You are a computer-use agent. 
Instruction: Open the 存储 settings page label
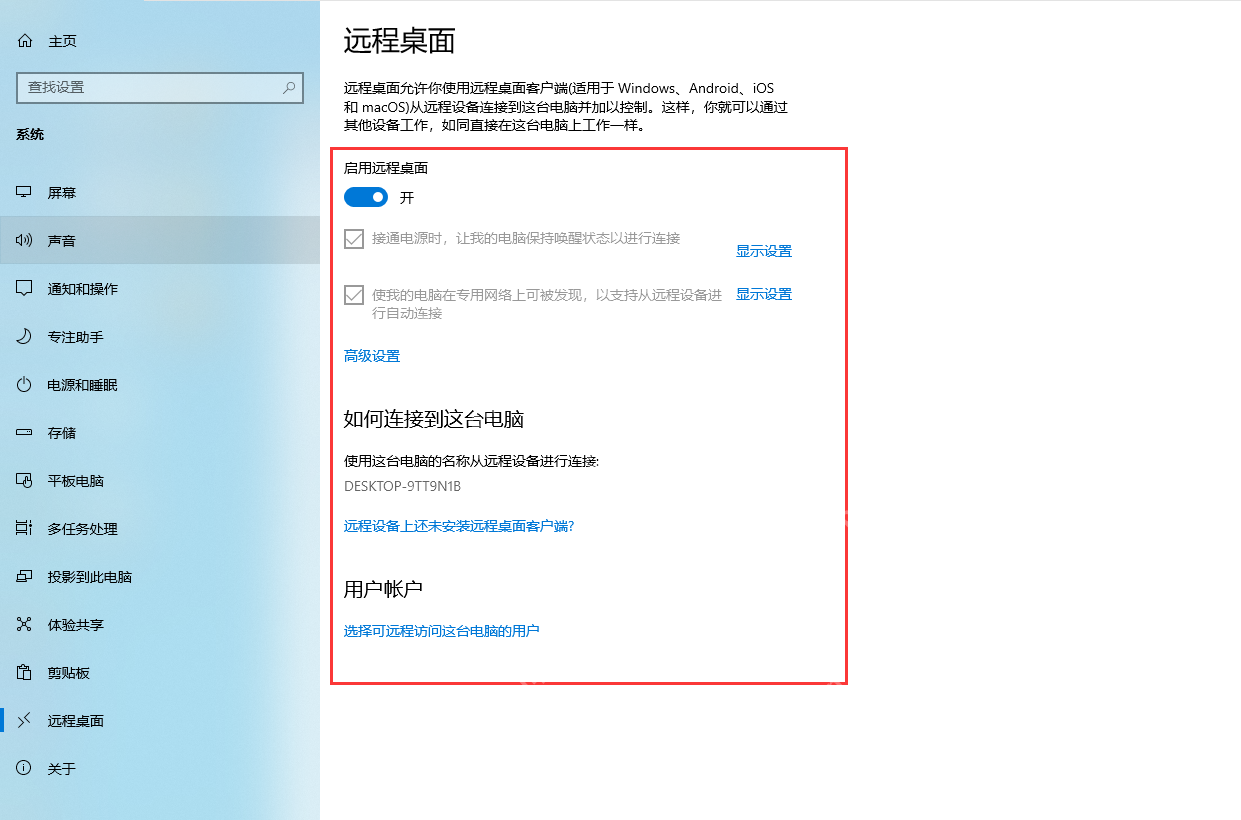coord(62,433)
